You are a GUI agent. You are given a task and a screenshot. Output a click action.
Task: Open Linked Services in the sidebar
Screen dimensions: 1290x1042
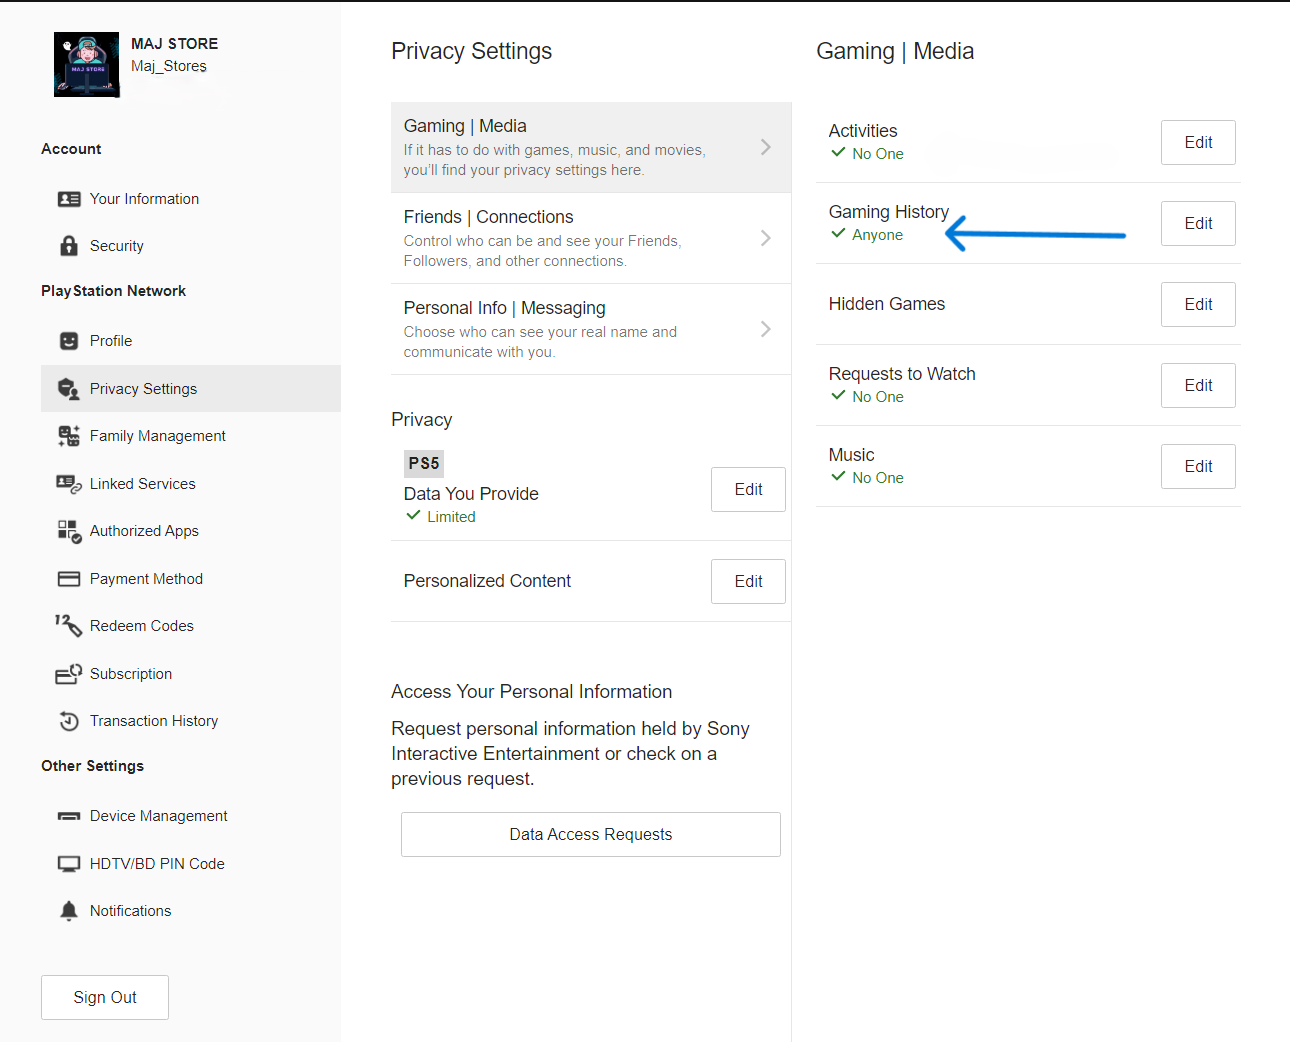coord(142,484)
